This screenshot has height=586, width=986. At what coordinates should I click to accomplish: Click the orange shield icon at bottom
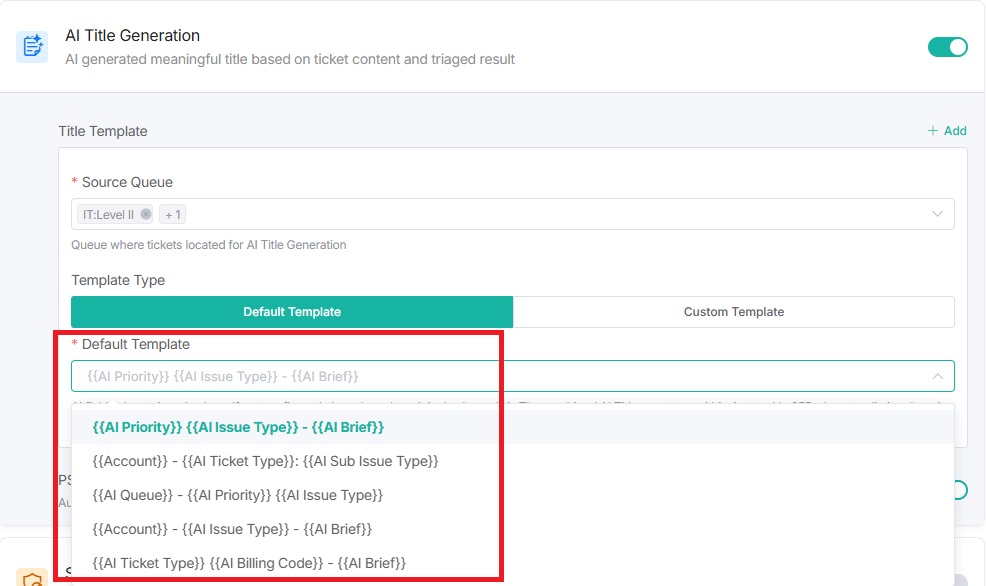(x=32, y=578)
